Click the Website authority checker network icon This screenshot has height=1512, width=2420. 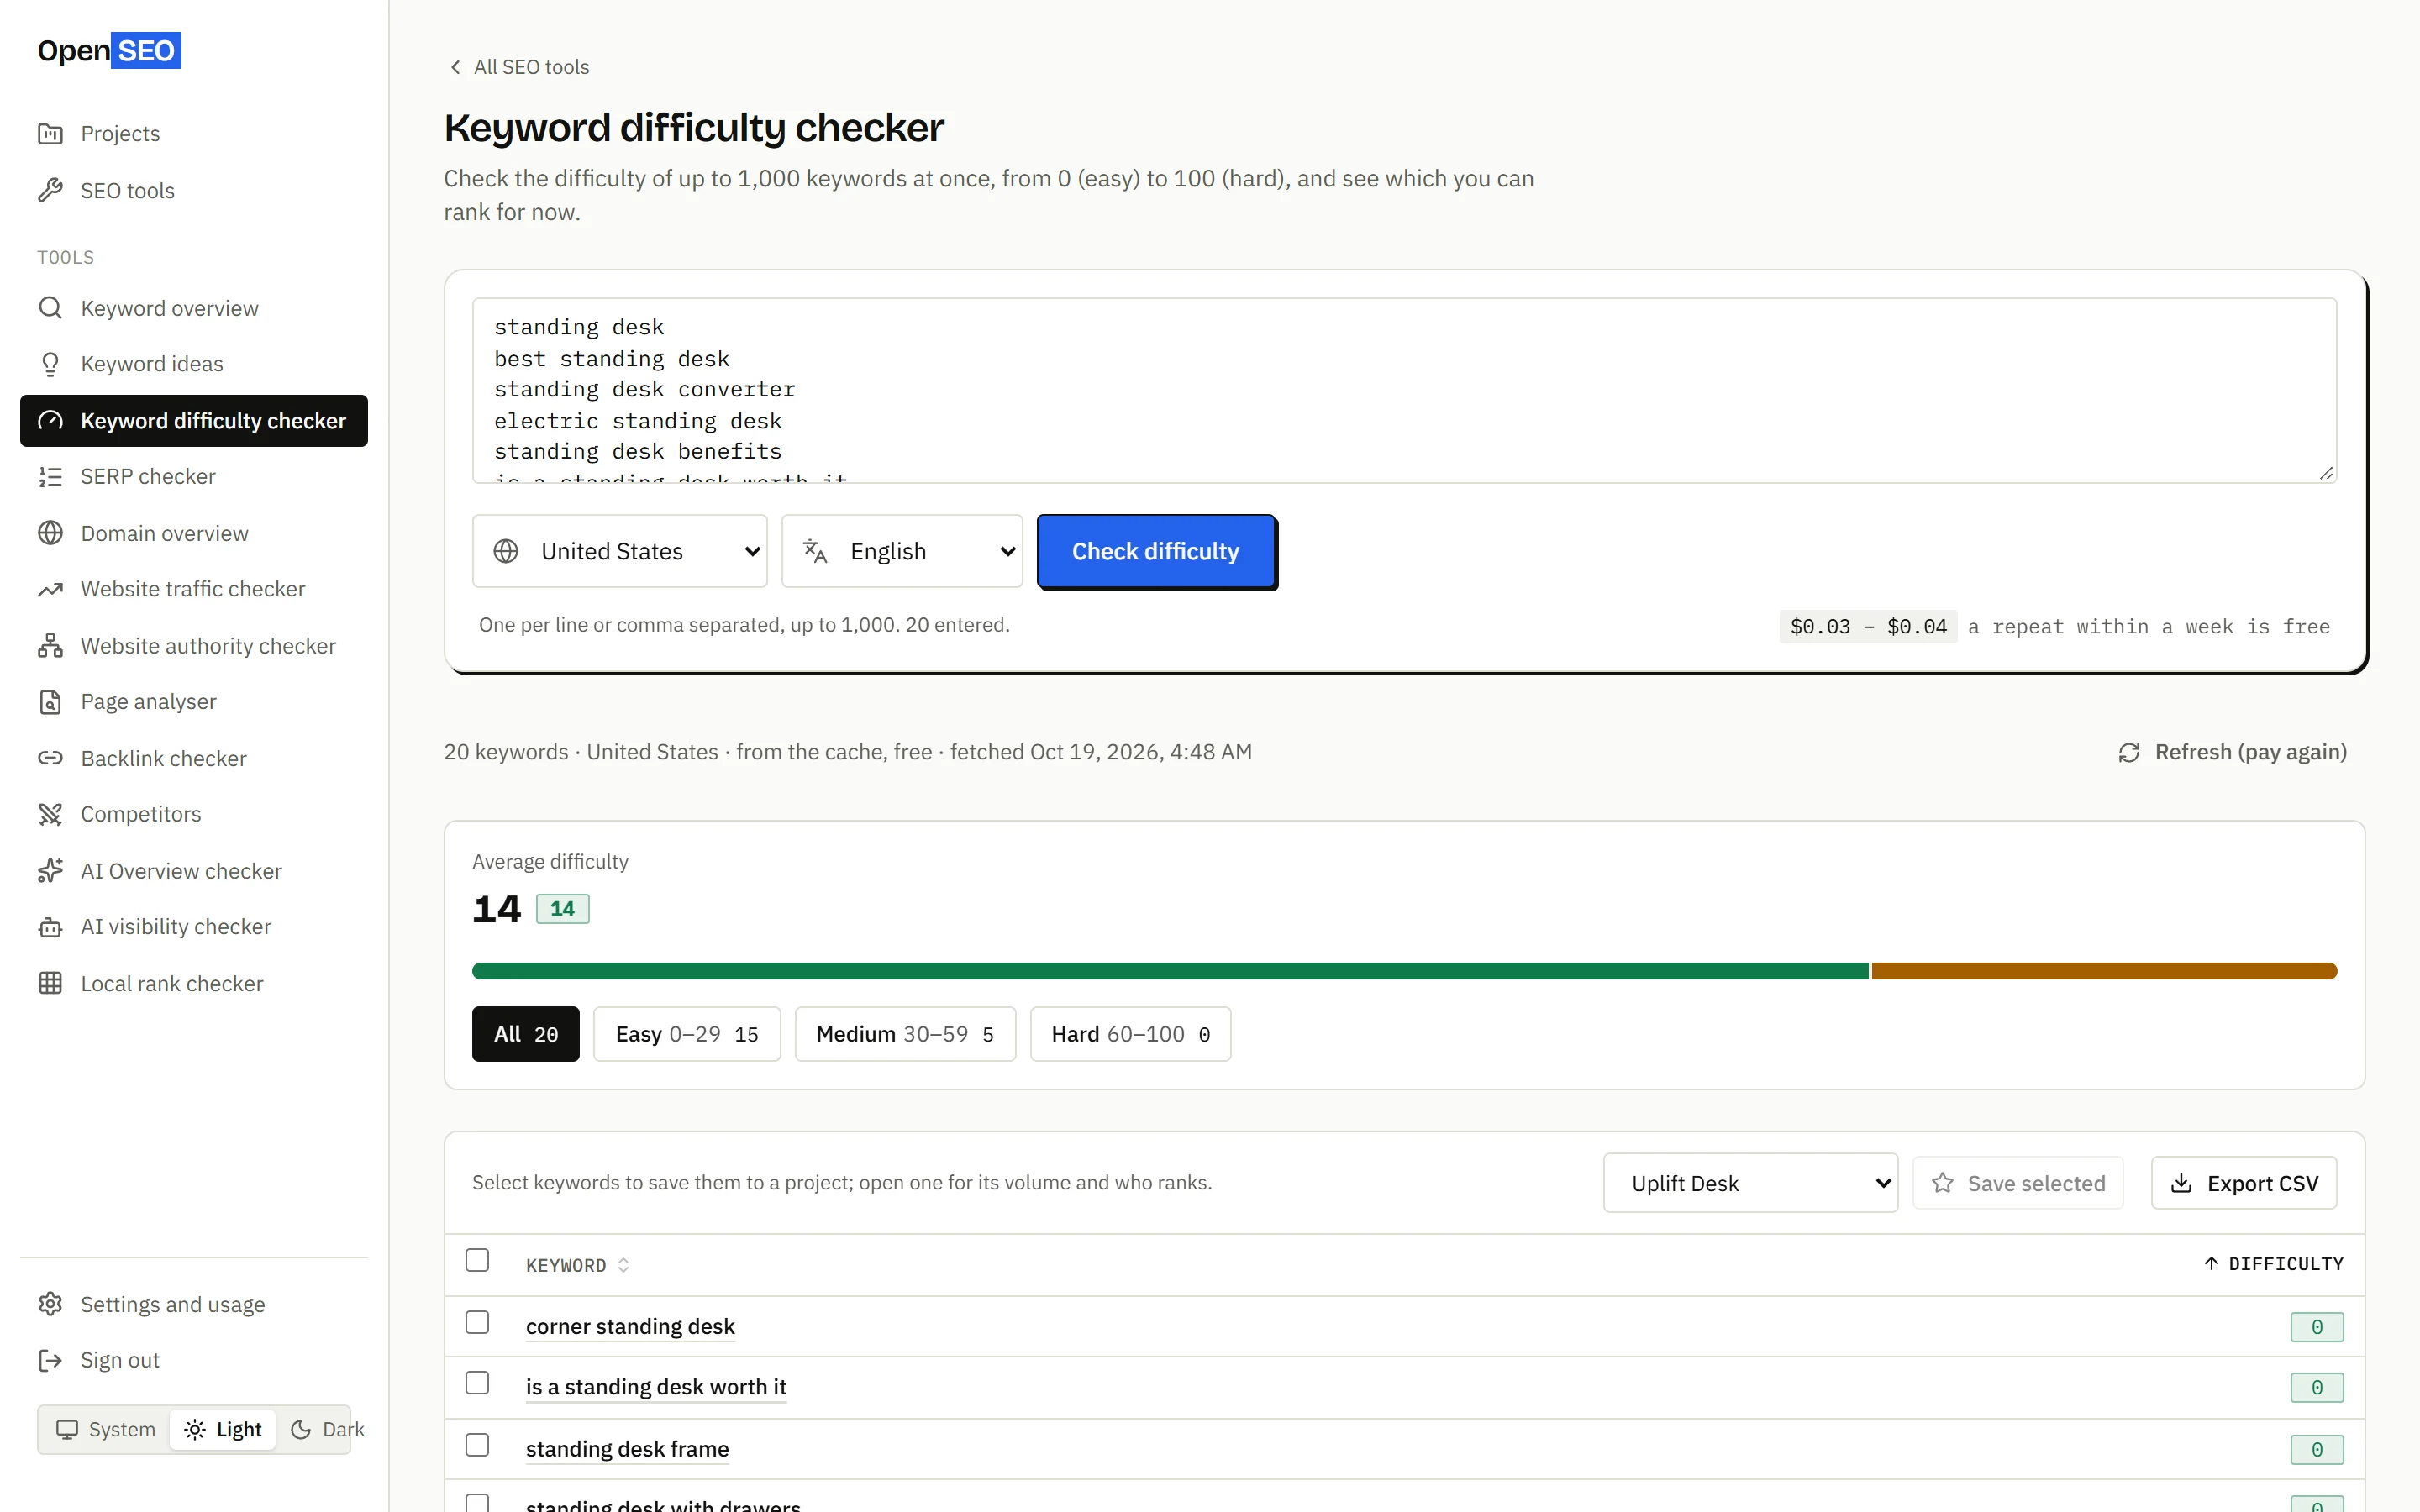coord(50,646)
